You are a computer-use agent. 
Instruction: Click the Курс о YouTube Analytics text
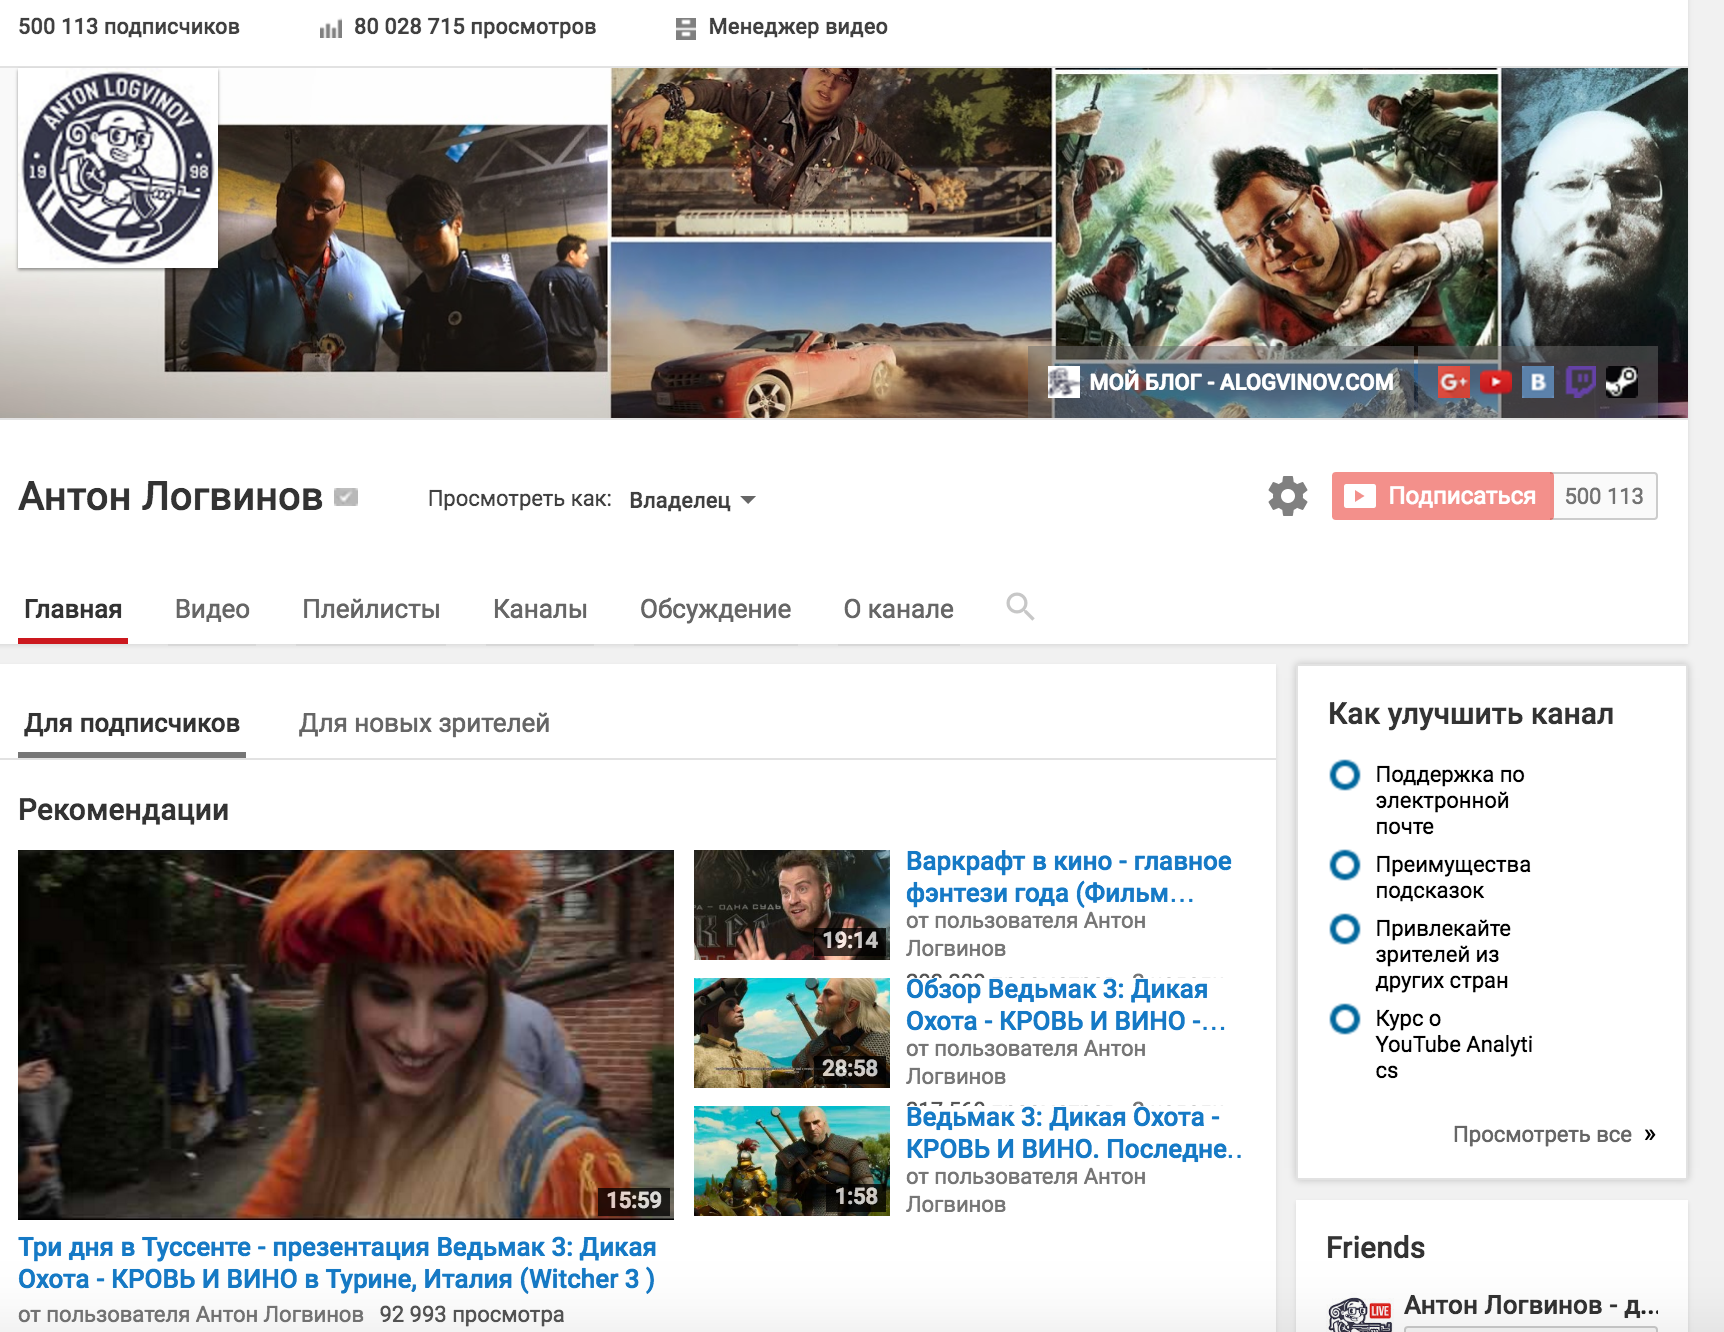point(1454,1044)
